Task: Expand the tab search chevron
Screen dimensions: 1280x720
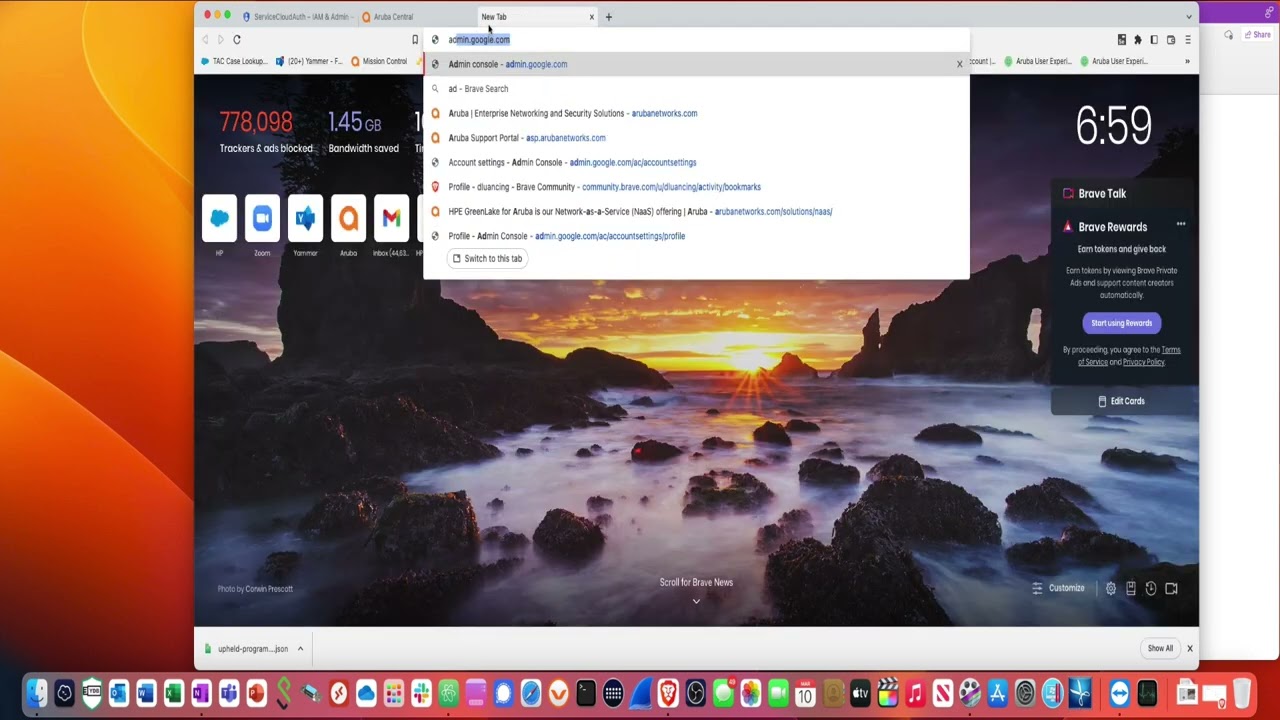Action: pyautogui.click(x=1188, y=17)
